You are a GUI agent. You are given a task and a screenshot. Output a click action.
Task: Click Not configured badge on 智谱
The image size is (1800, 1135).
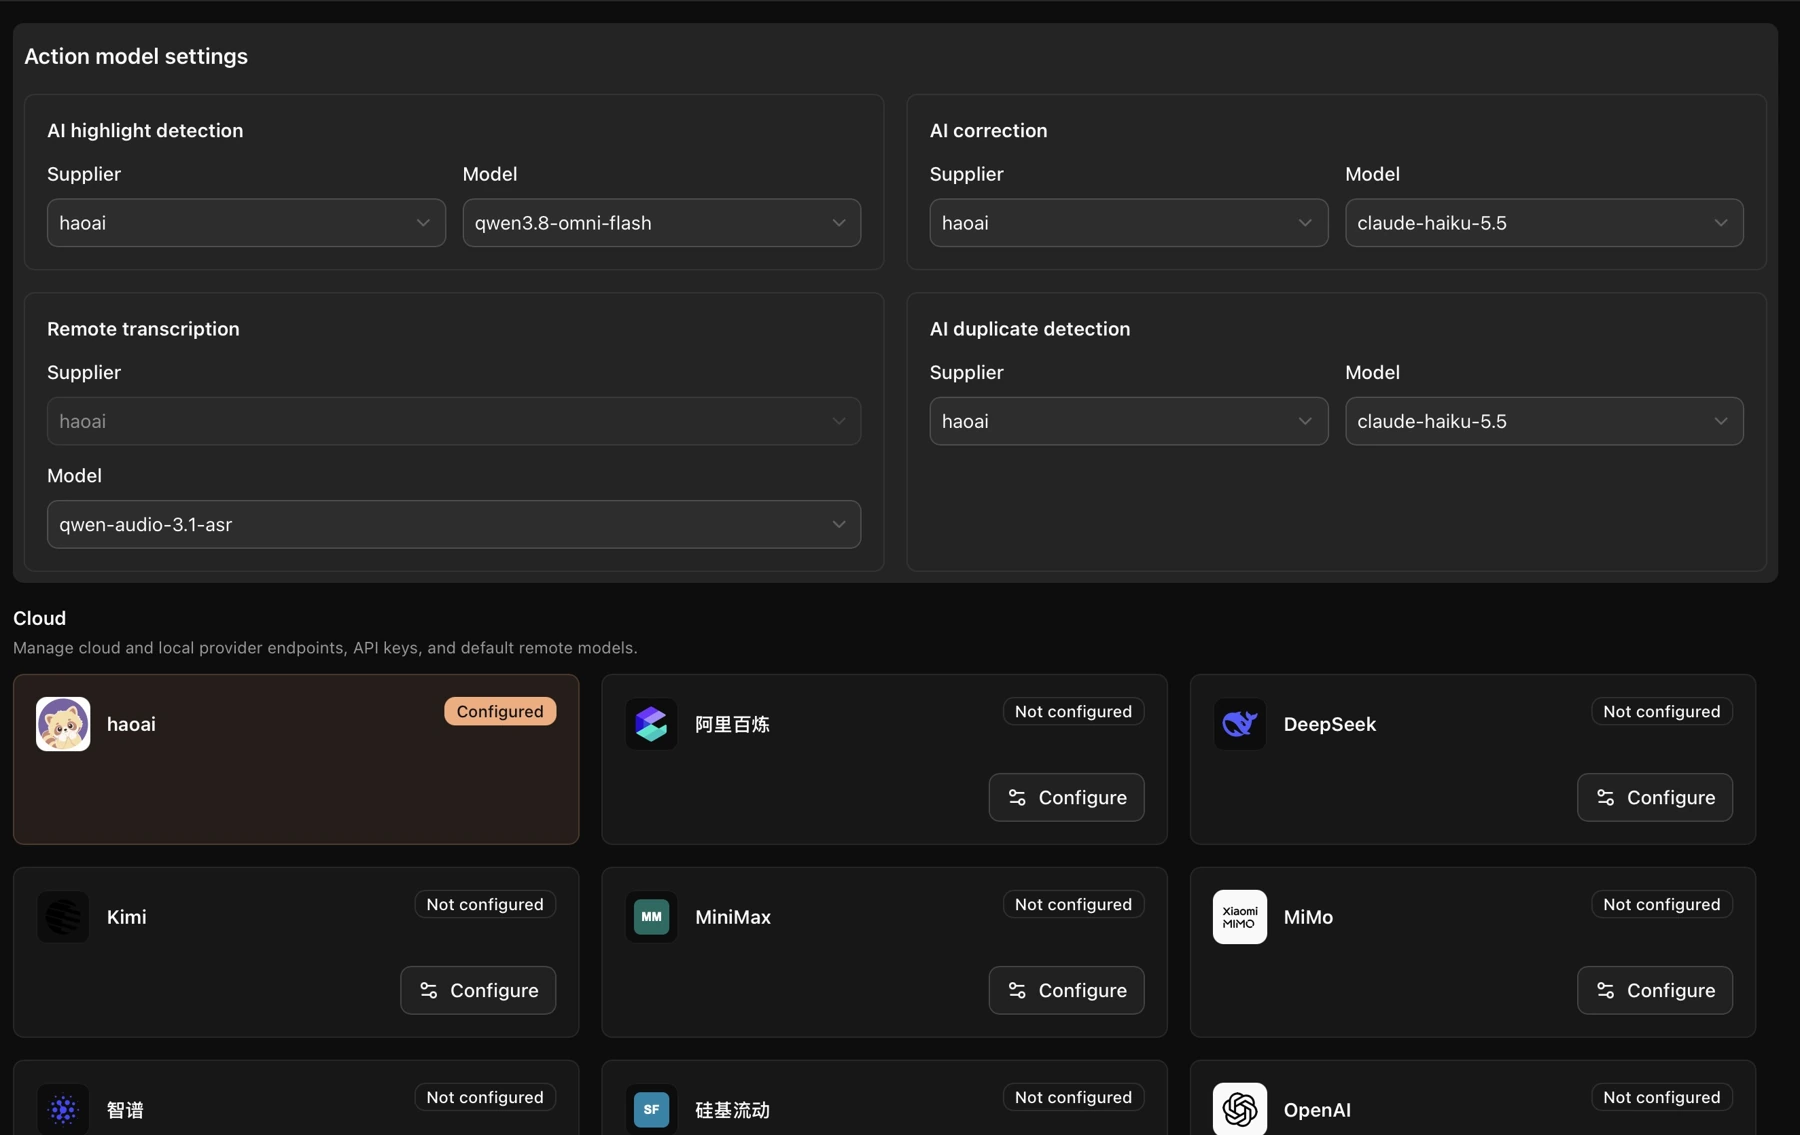tap(485, 1097)
